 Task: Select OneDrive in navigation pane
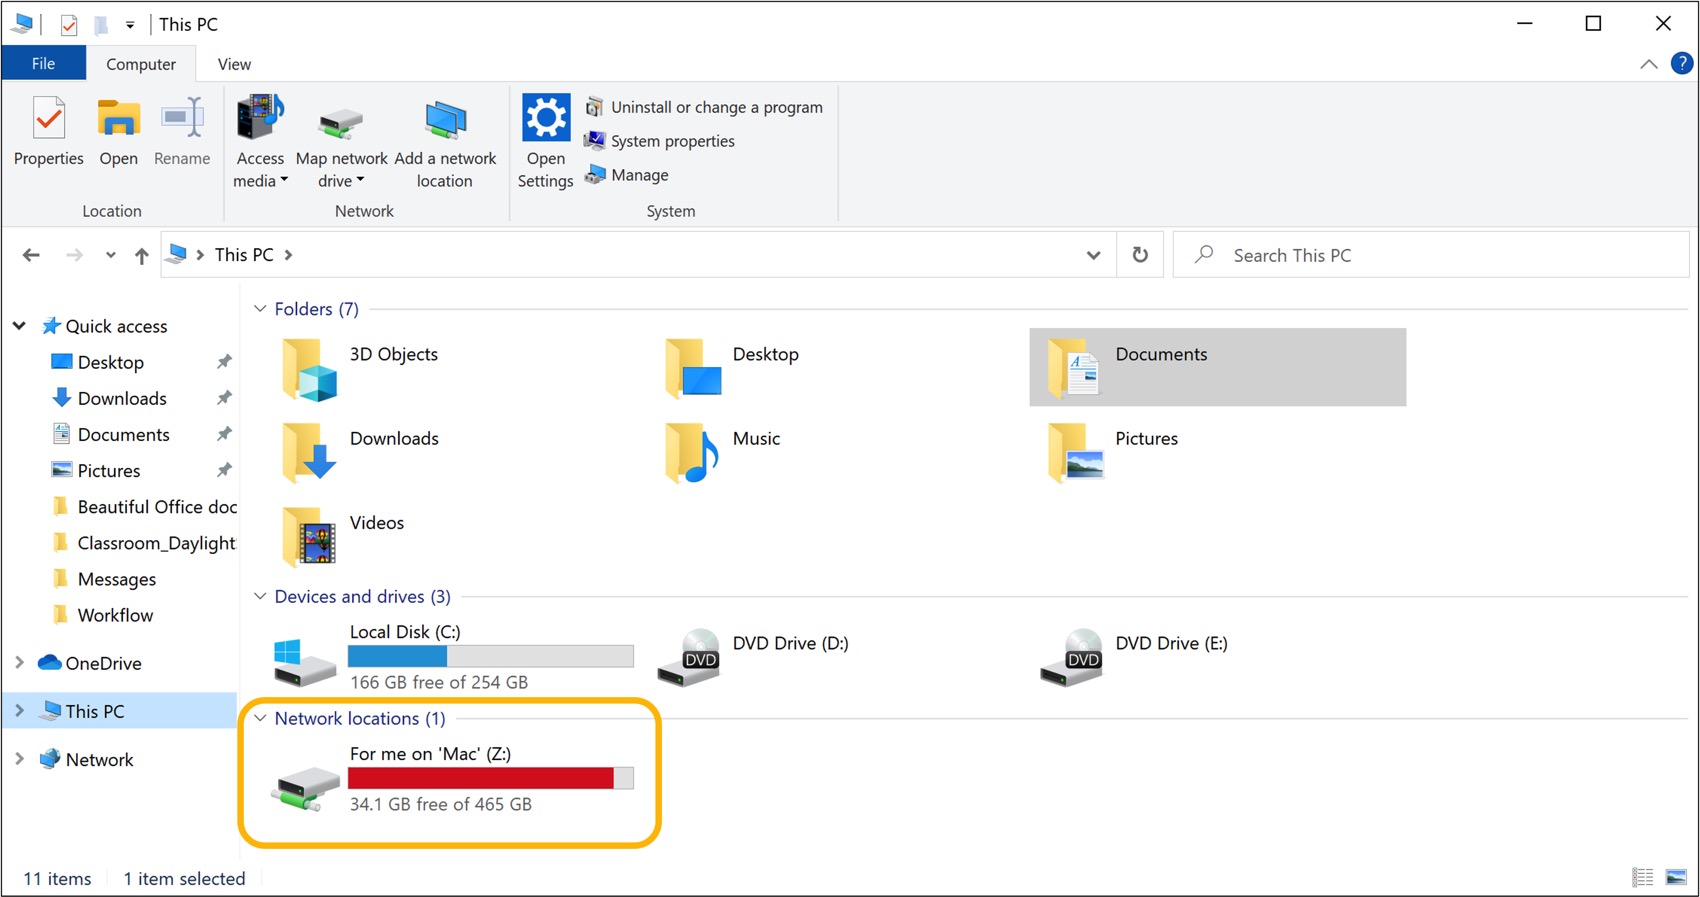[103, 663]
